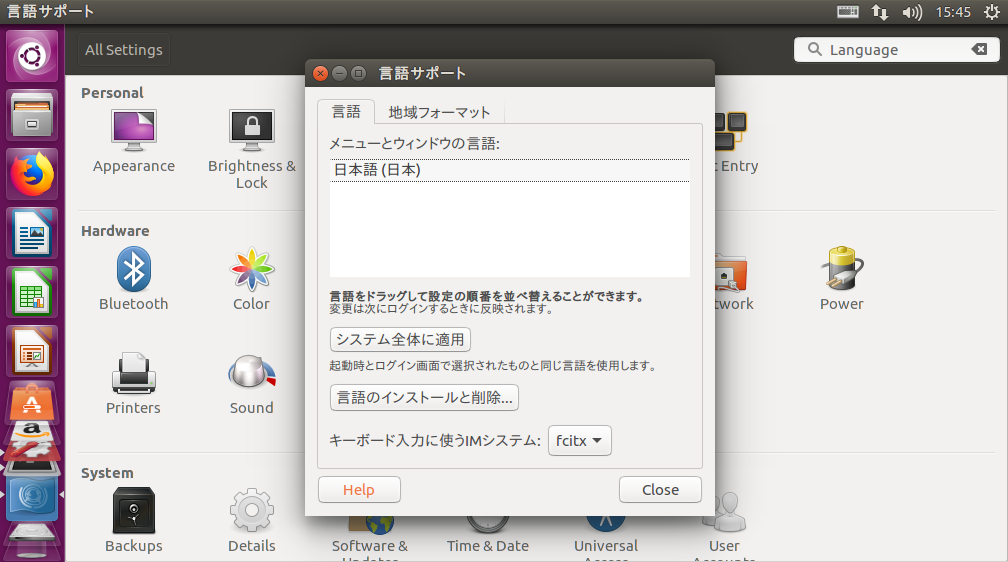
Task: Switch to the 言語 tab
Action: (346, 112)
